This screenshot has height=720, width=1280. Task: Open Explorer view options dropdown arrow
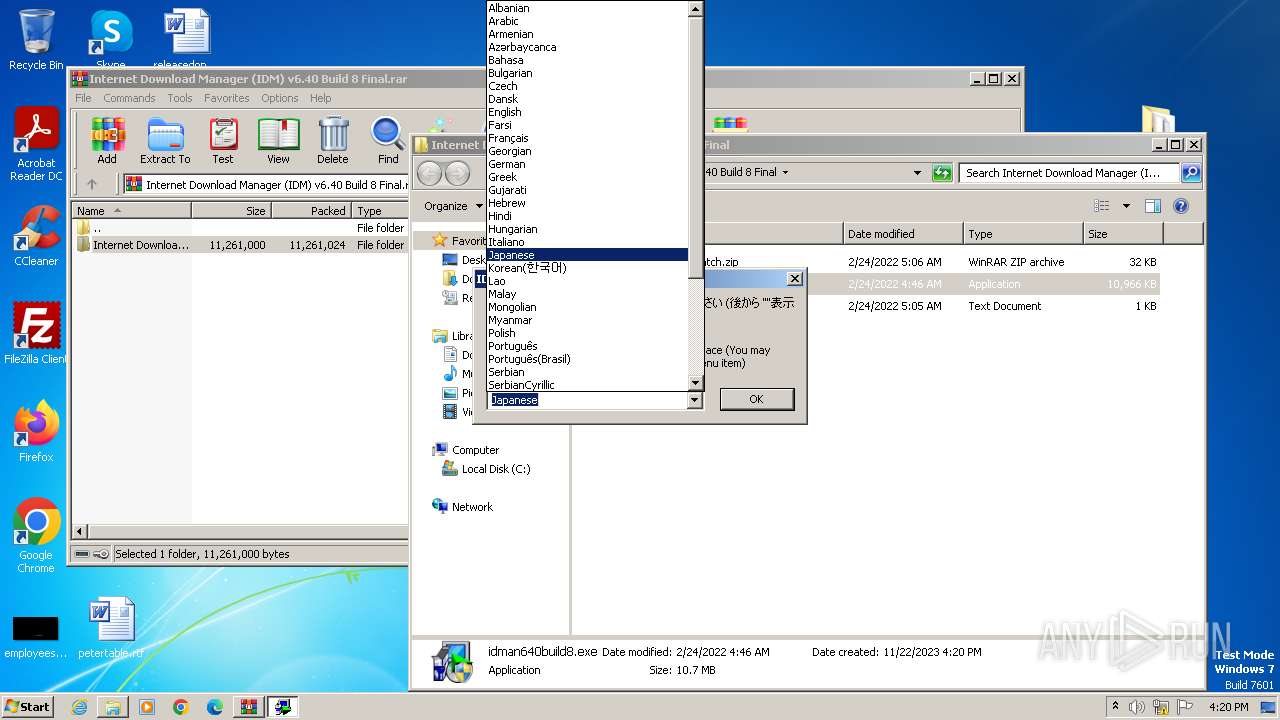point(1126,206)
